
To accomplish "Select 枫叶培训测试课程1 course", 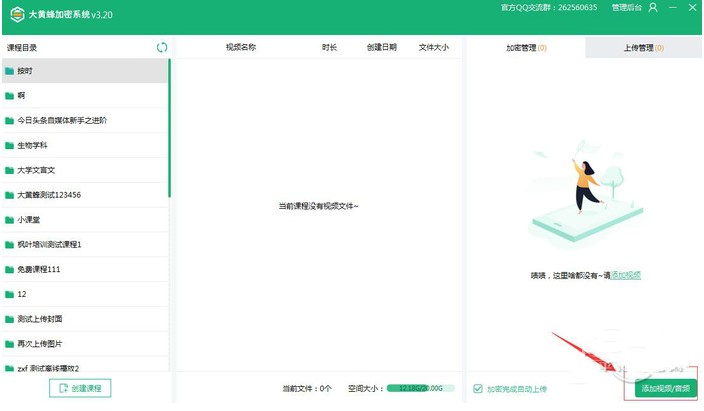I will (85, 244).
